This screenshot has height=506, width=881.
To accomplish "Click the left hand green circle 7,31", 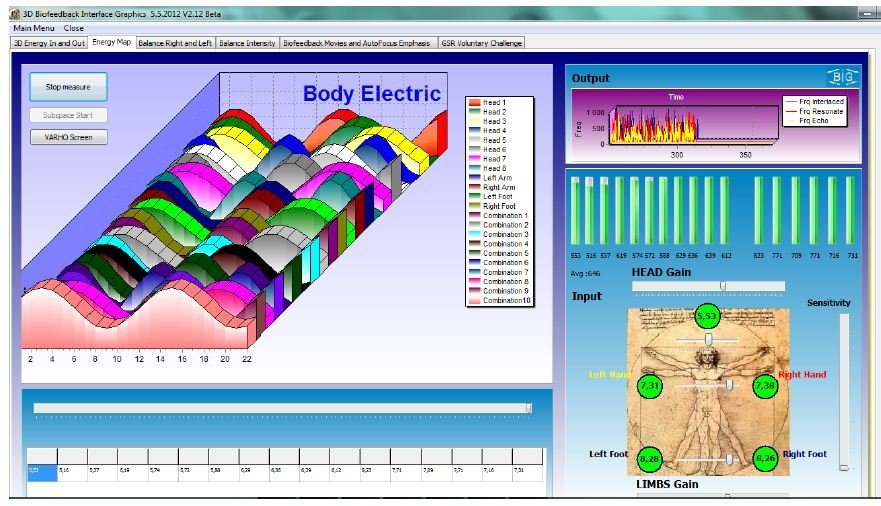I will coord(650,385).
